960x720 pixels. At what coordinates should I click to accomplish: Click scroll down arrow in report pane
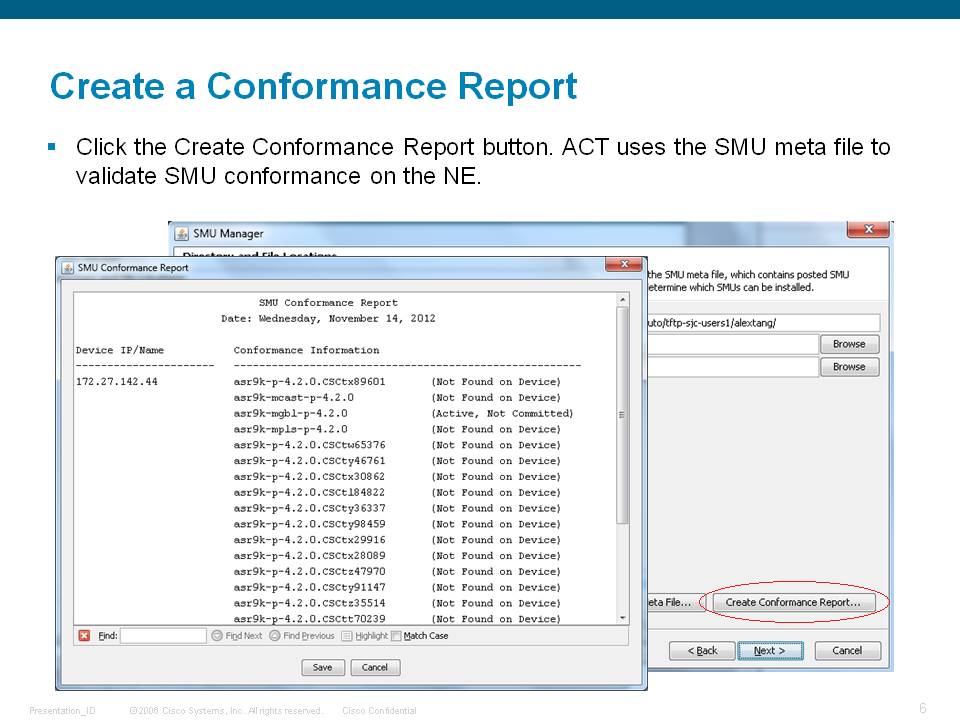(x=623, y=618)
